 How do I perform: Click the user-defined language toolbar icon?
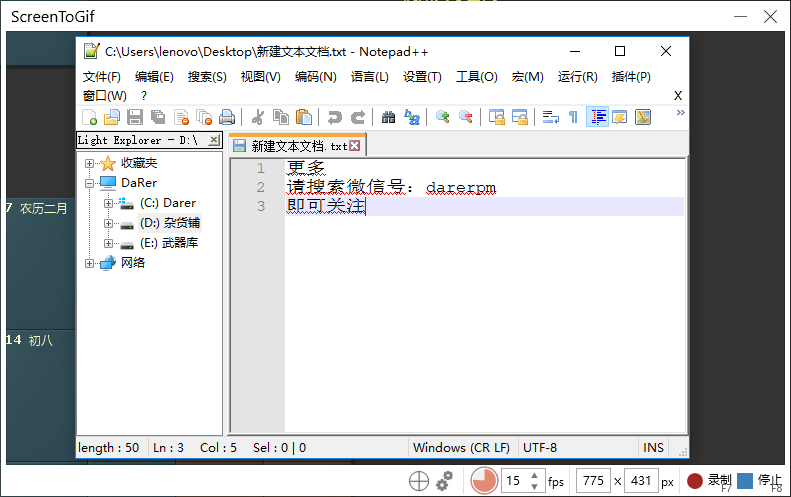tap(619, 117)
